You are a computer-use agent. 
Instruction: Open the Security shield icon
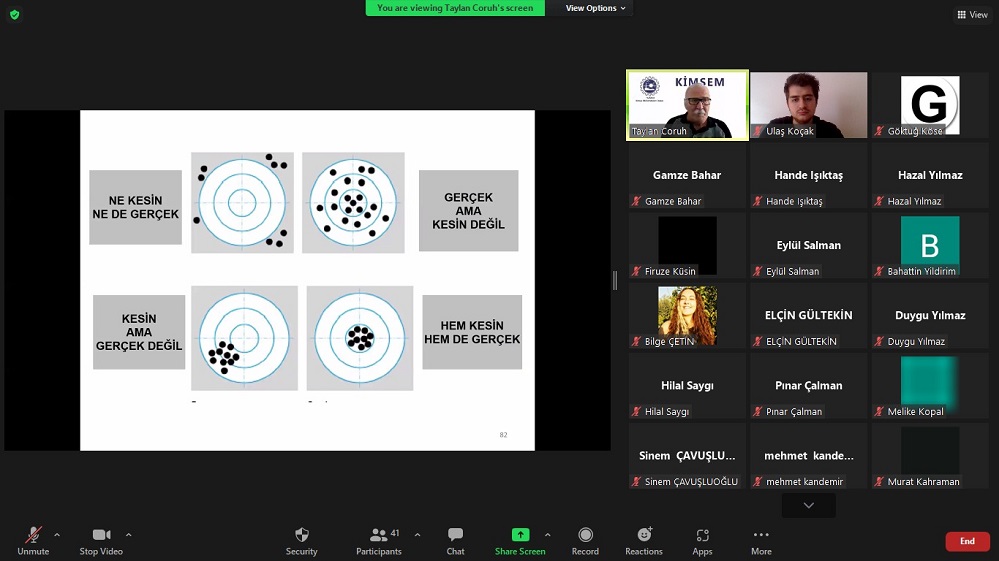301,535
